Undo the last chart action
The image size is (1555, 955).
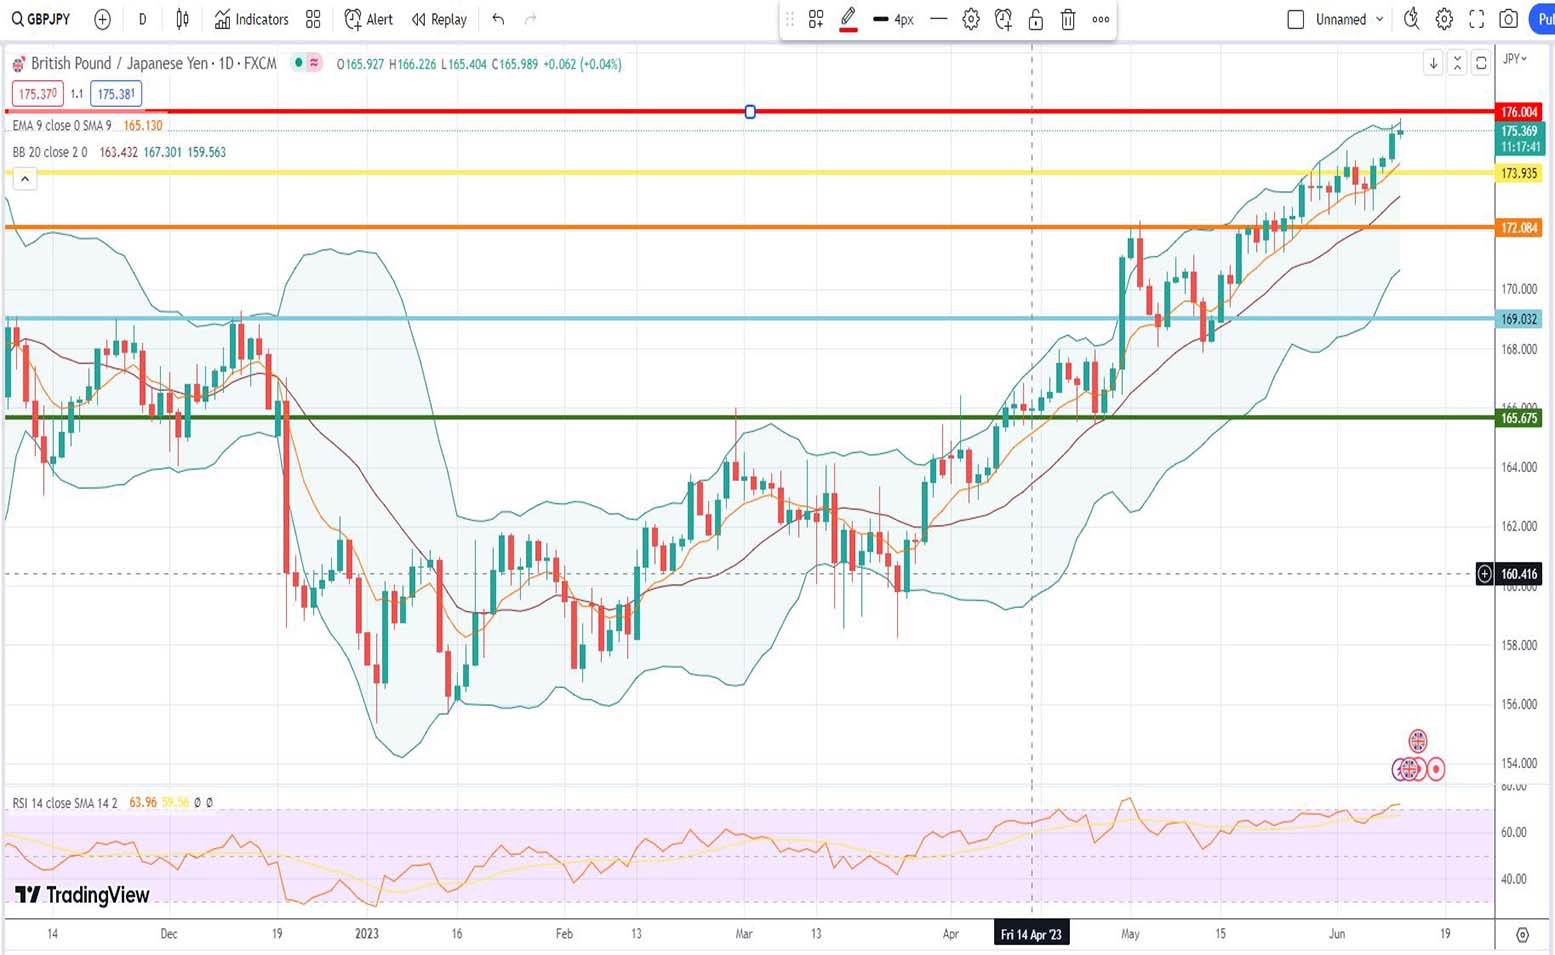(498, 19)
